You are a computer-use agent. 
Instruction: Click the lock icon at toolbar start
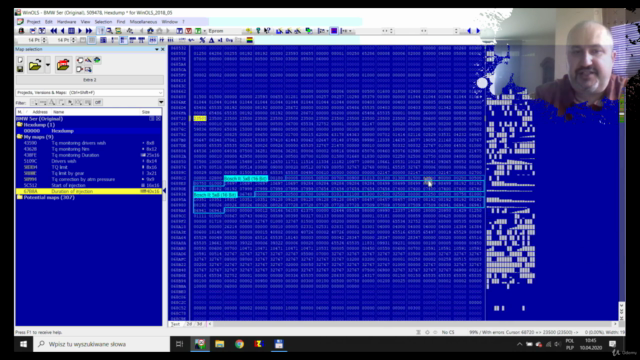pyautogui.click(x=21, y=31)
